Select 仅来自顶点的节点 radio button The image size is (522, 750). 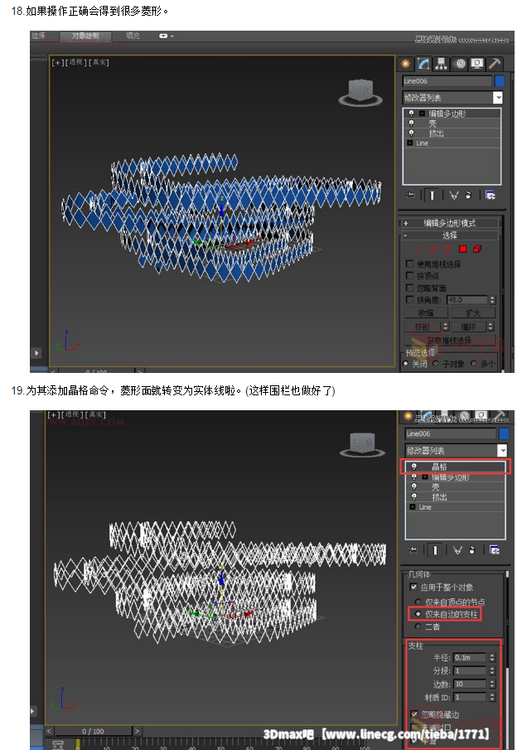[418, 602]
